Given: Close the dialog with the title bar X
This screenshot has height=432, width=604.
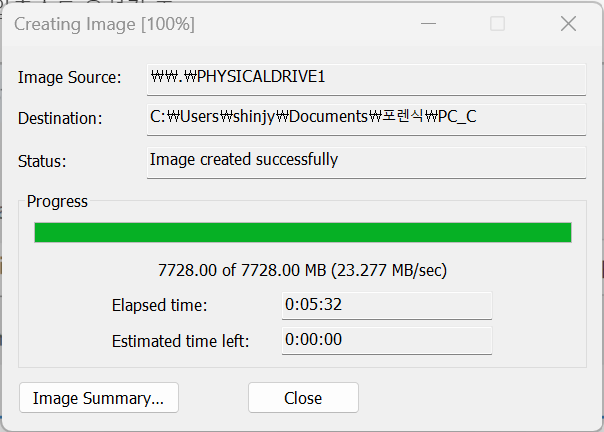Looking at the screenshot, I should click(x=568, y=24).
